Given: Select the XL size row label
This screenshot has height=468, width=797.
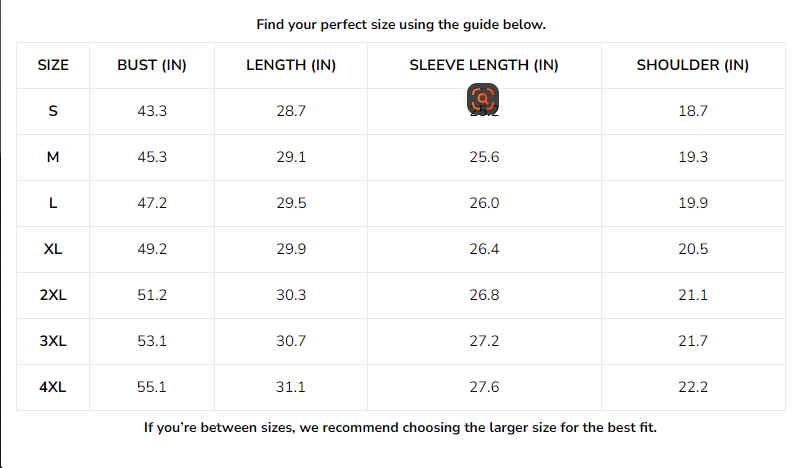Looking at the screenshot, I should point(53,249).
